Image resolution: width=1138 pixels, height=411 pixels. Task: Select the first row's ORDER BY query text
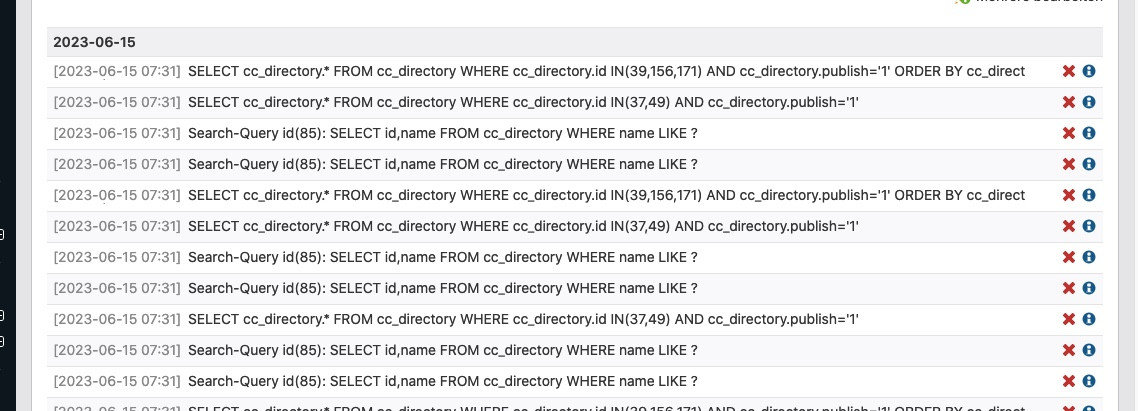[606, 71]
